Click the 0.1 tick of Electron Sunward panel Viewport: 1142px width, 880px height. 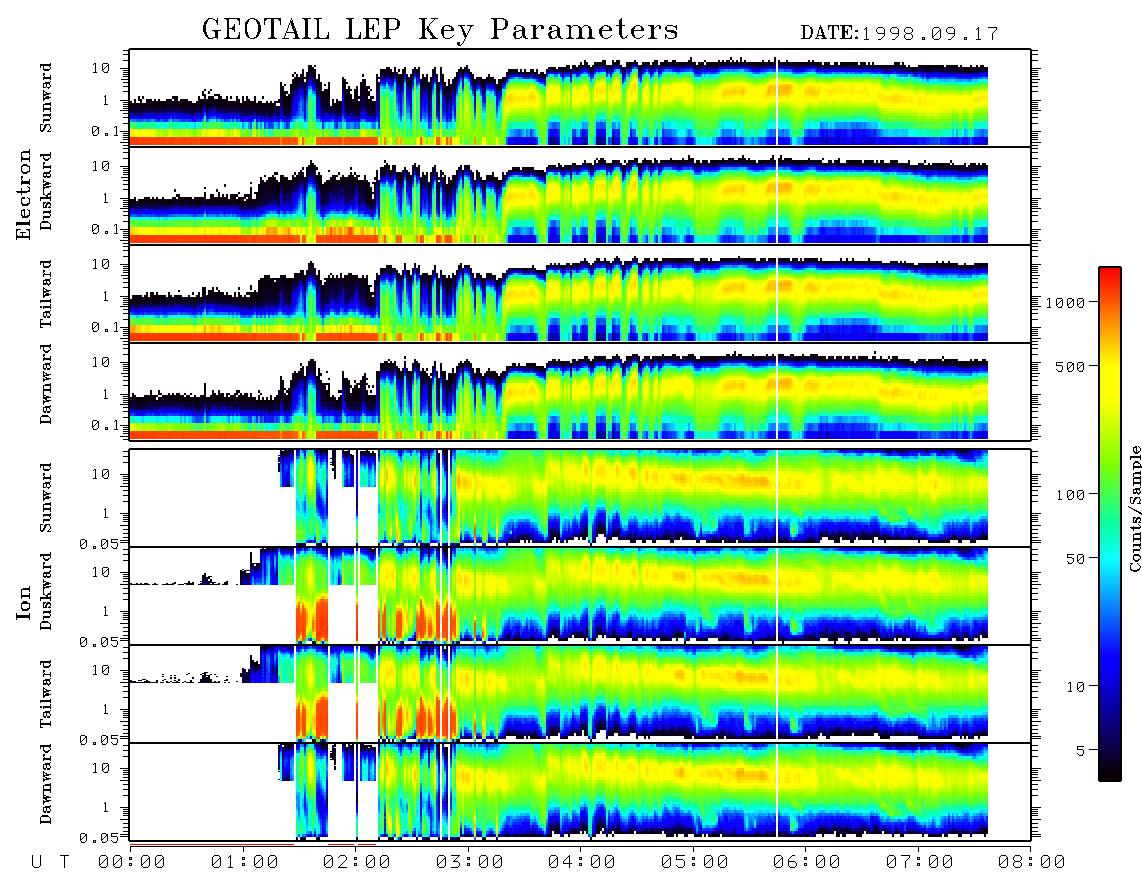pyautogui.click(x=105, y=131)
